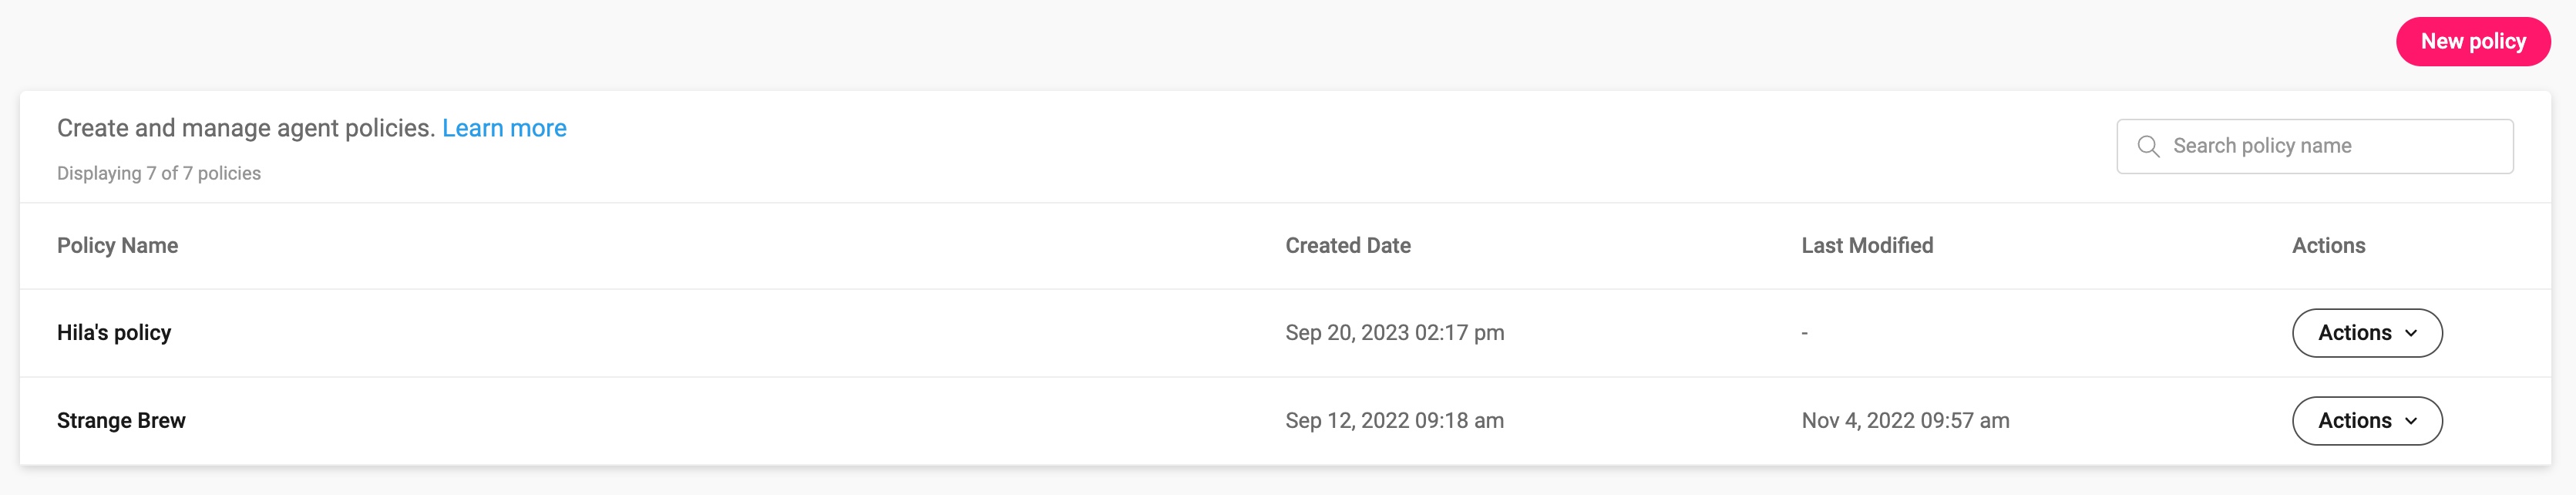Open the Learn more link
The image size is (2576, 495).
pyautogui.click(x=504, y=128)
